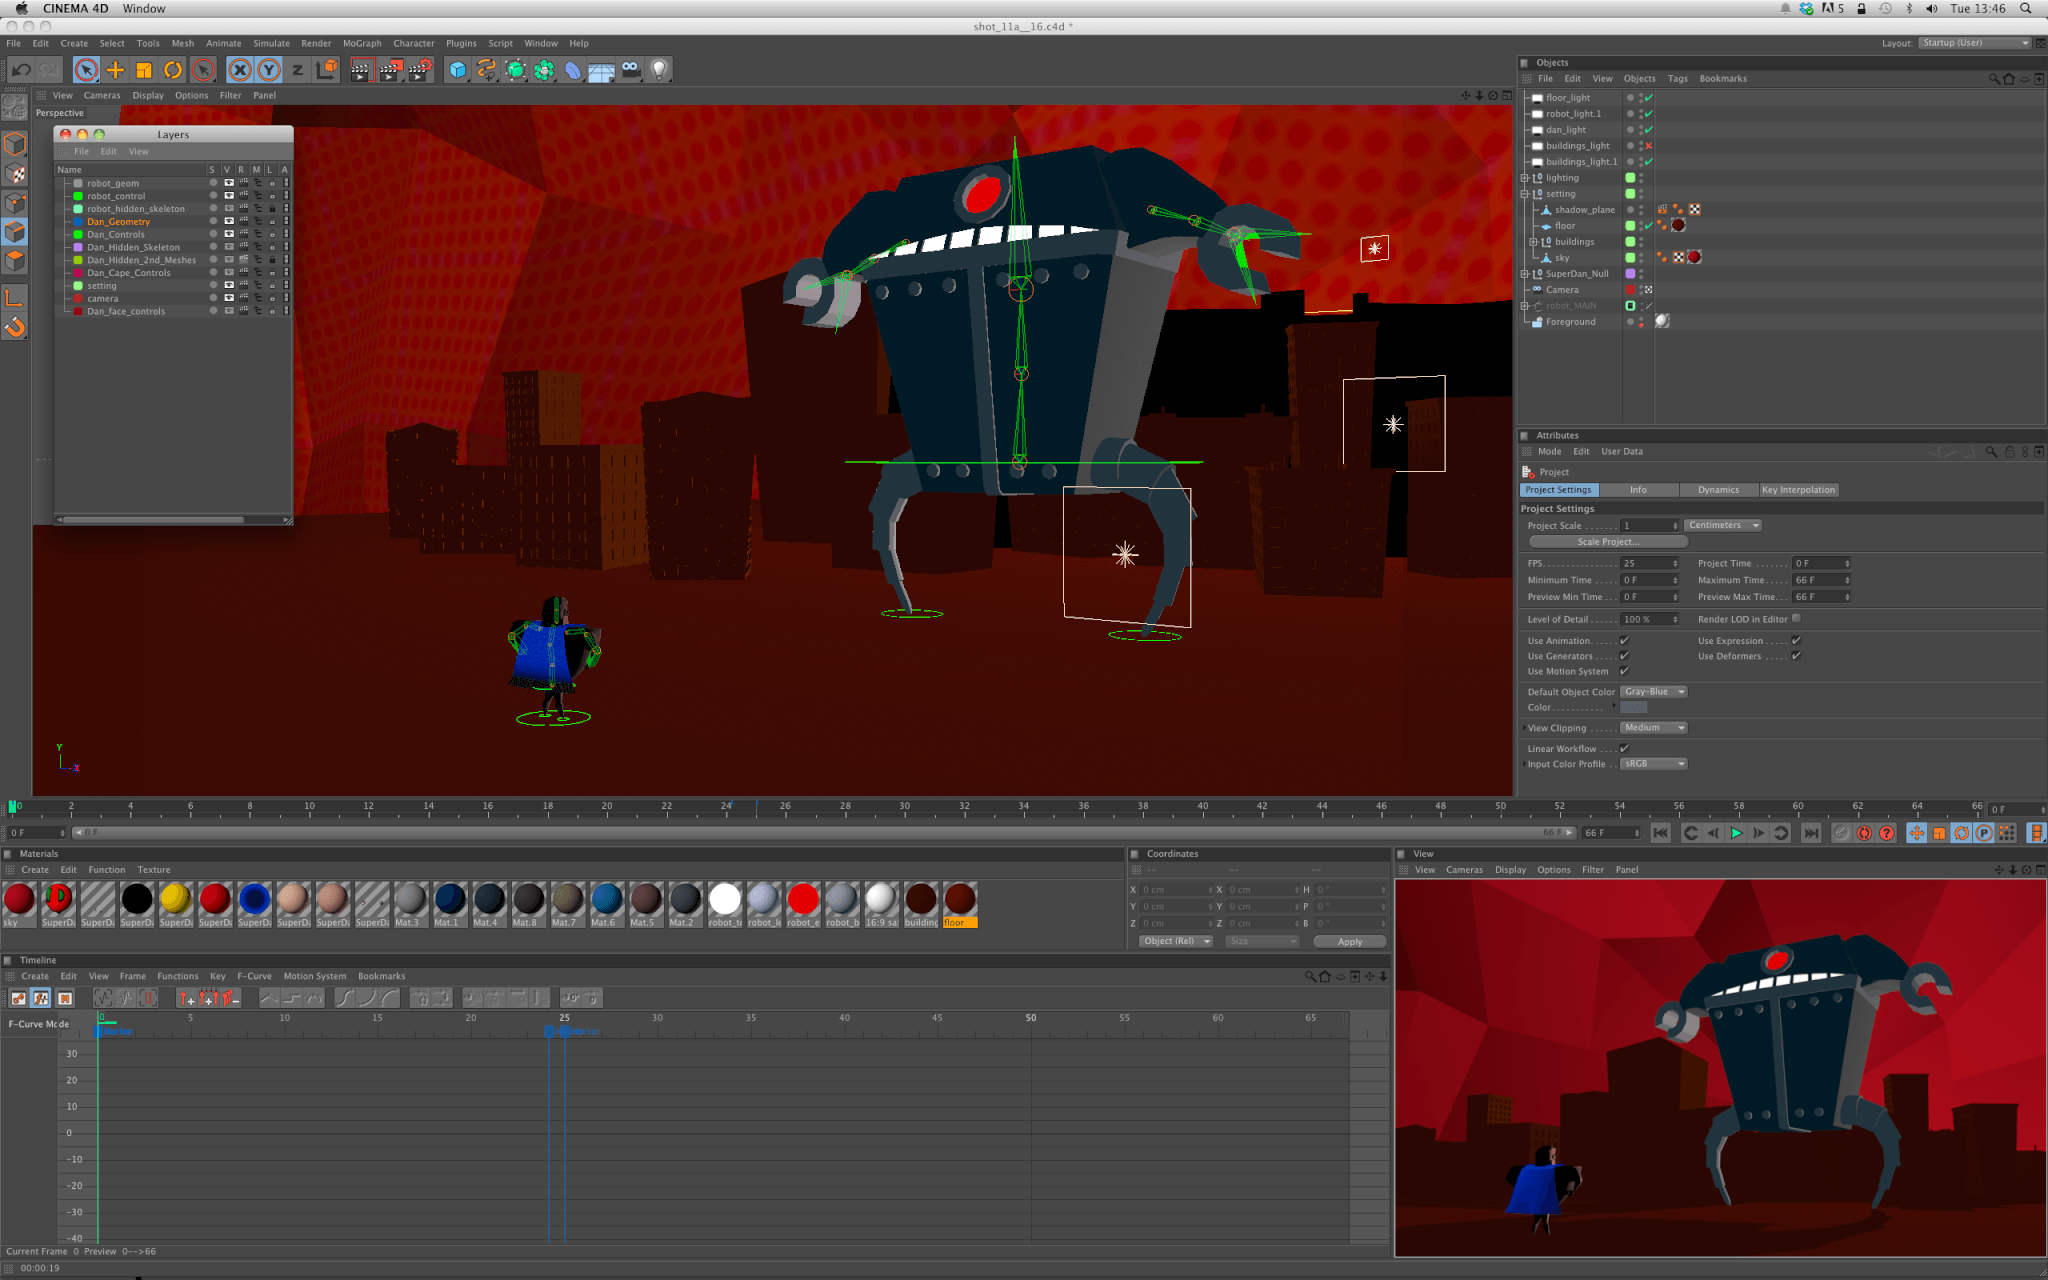The image size is (2048, 1280).
Task: Click the Camera object icon
Action: coord(630,70)
